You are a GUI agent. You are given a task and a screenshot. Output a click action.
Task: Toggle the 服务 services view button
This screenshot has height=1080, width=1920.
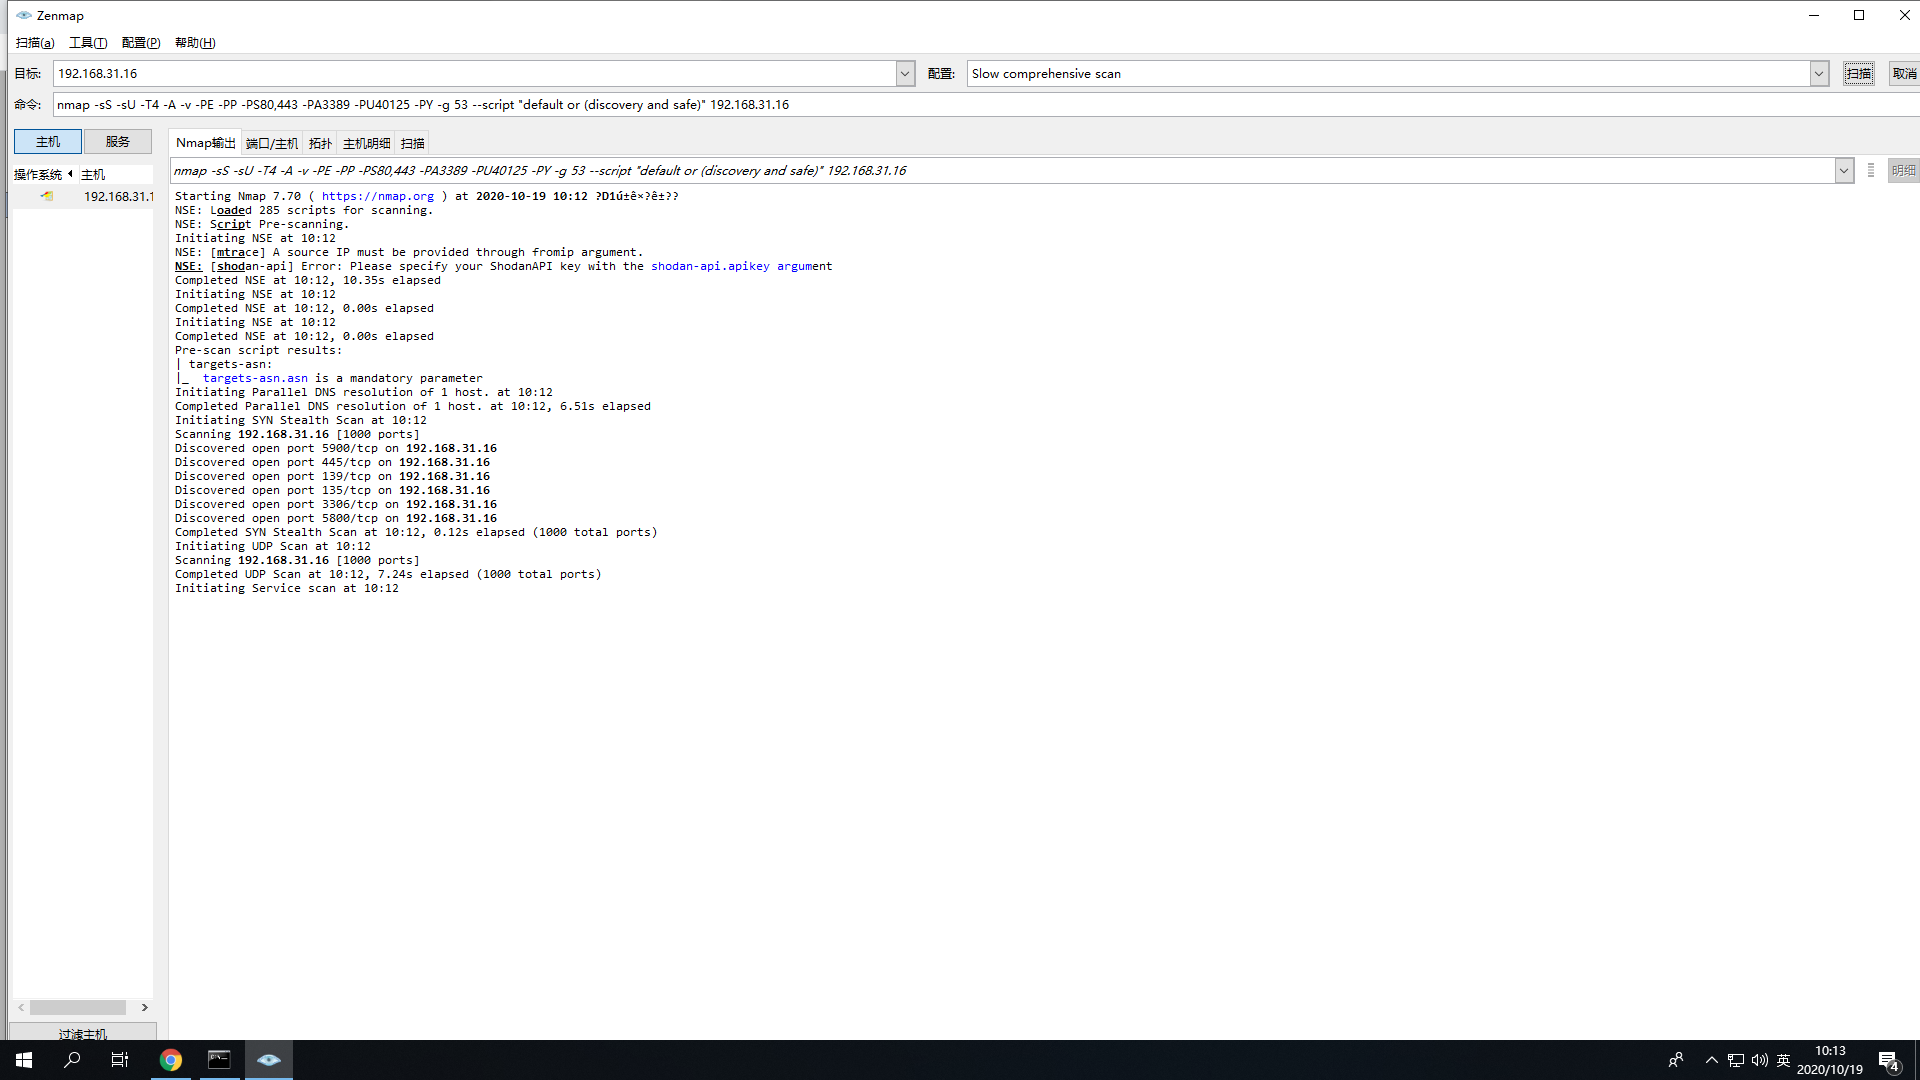pyautogui.click(x=118, y=141)
